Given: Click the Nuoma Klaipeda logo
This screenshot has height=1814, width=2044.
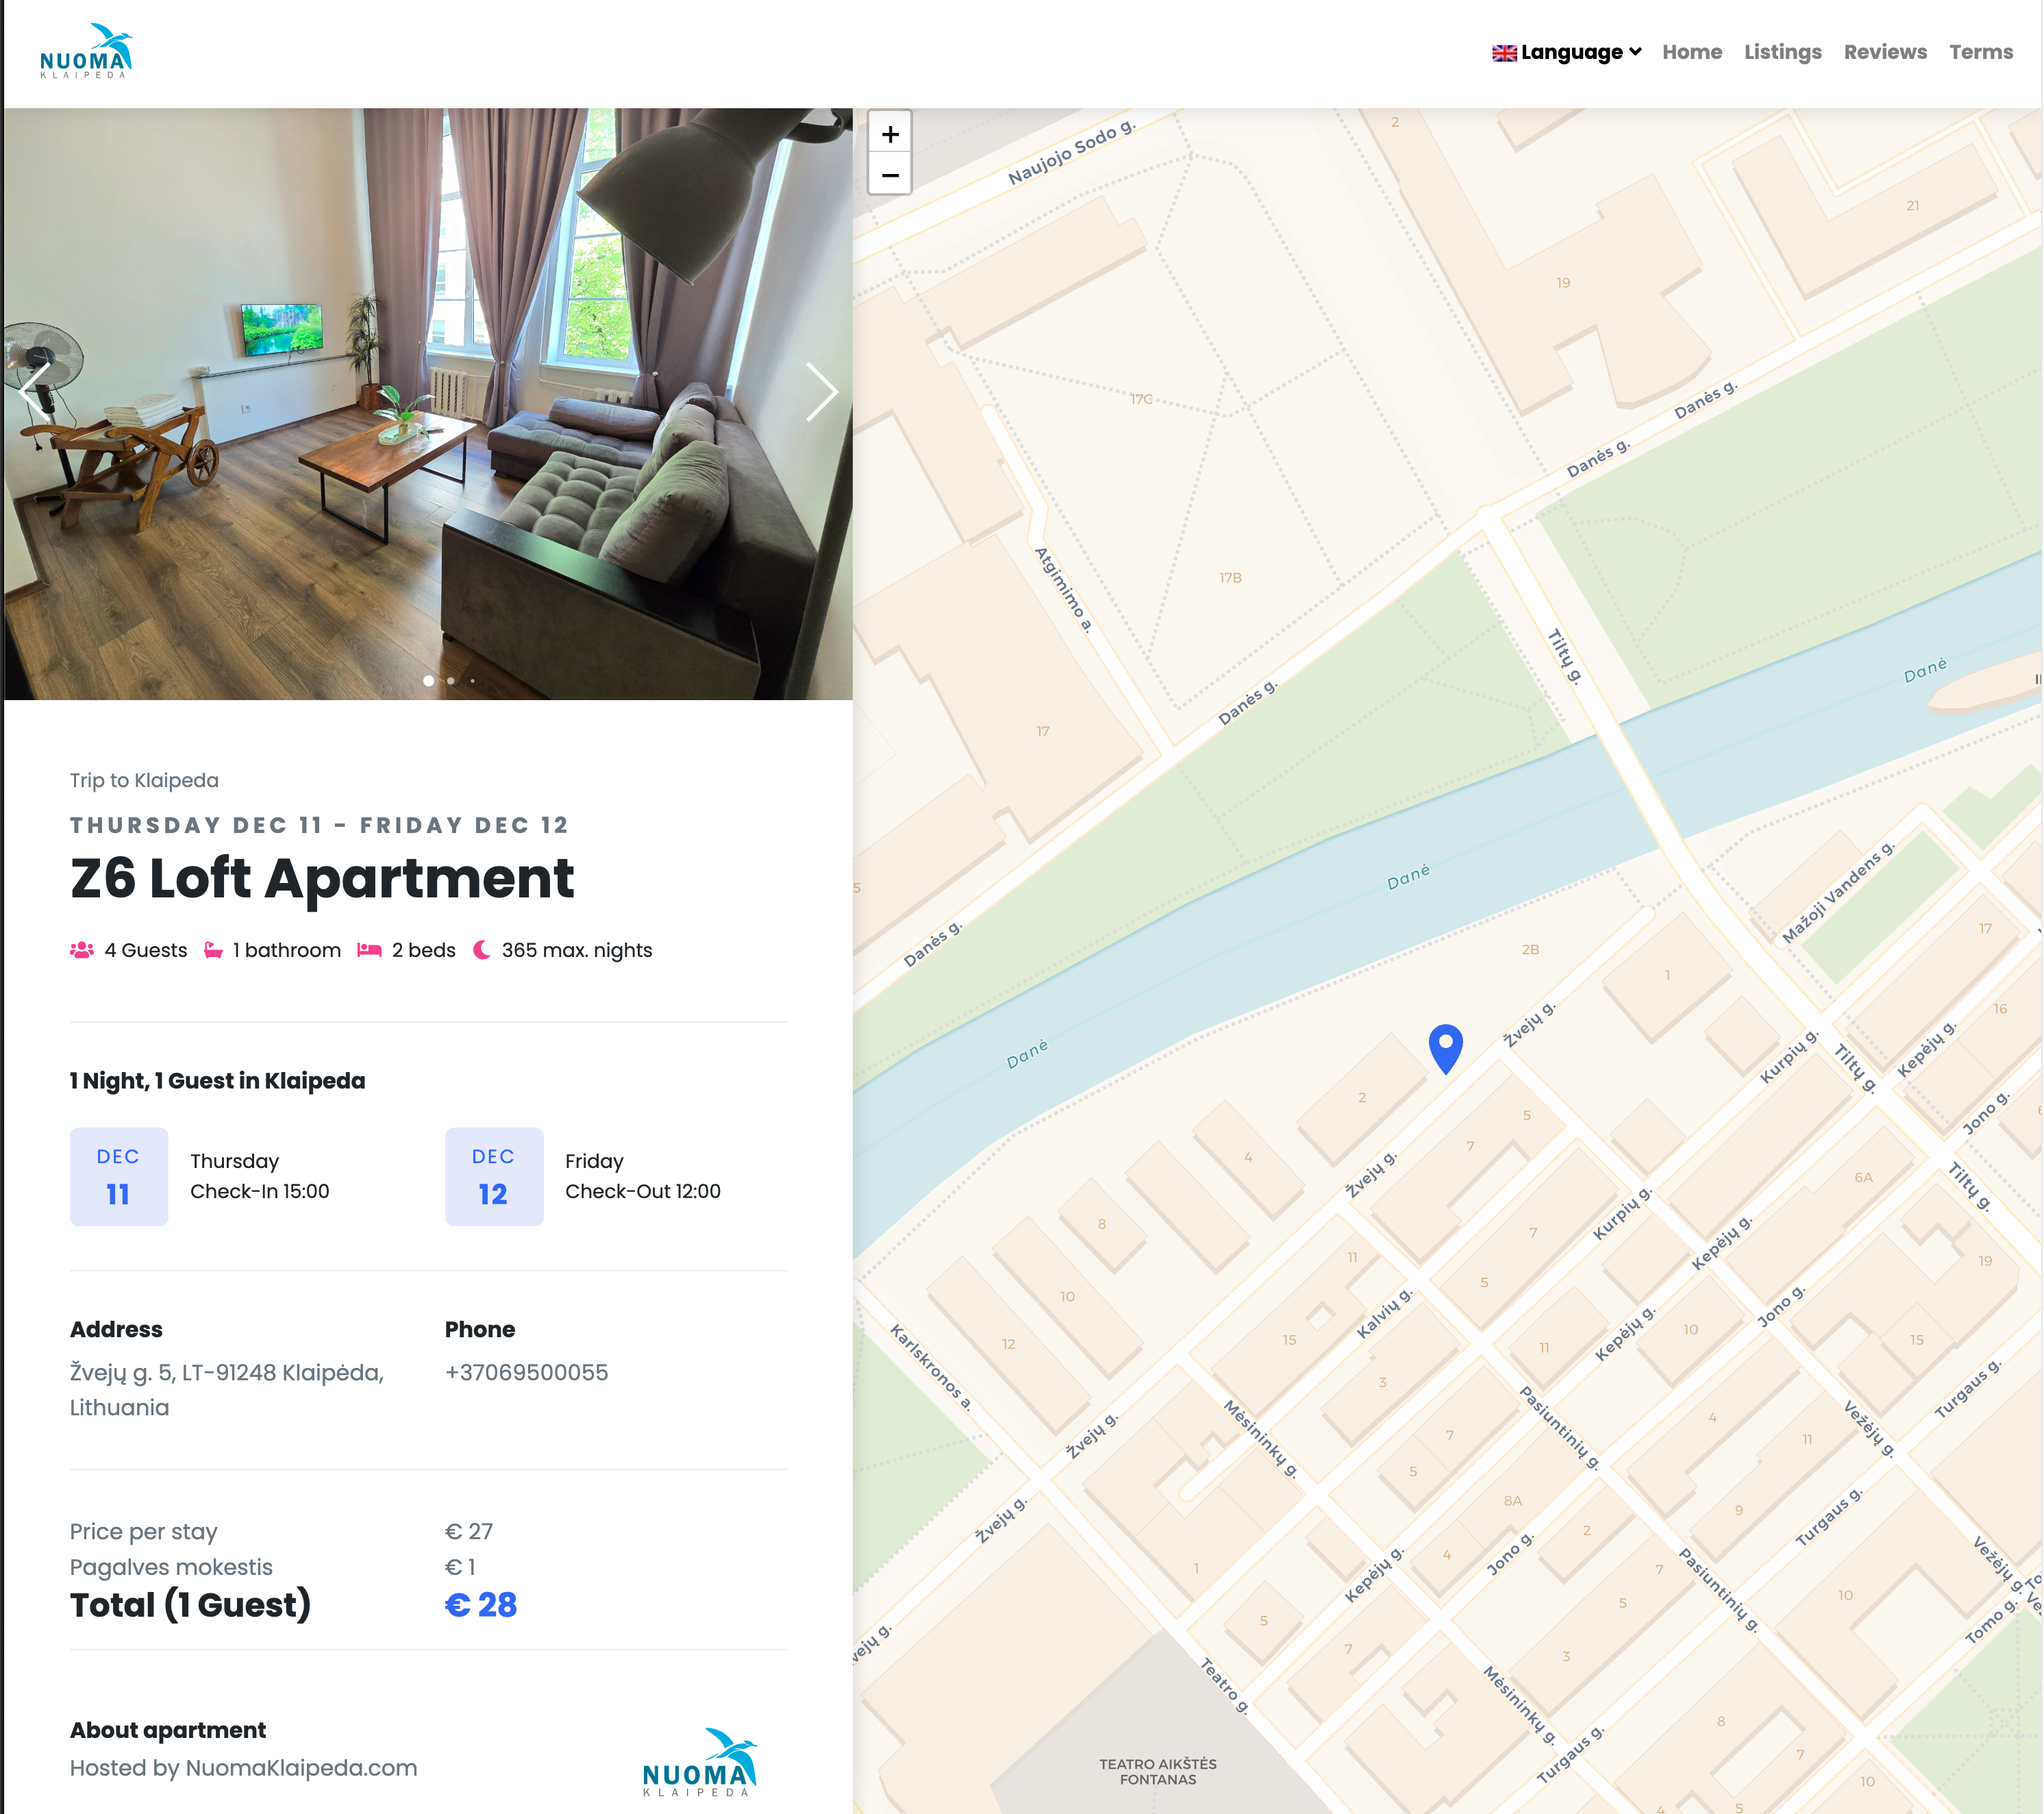Looking at the screenshot, I should click(x=86, y=51).
